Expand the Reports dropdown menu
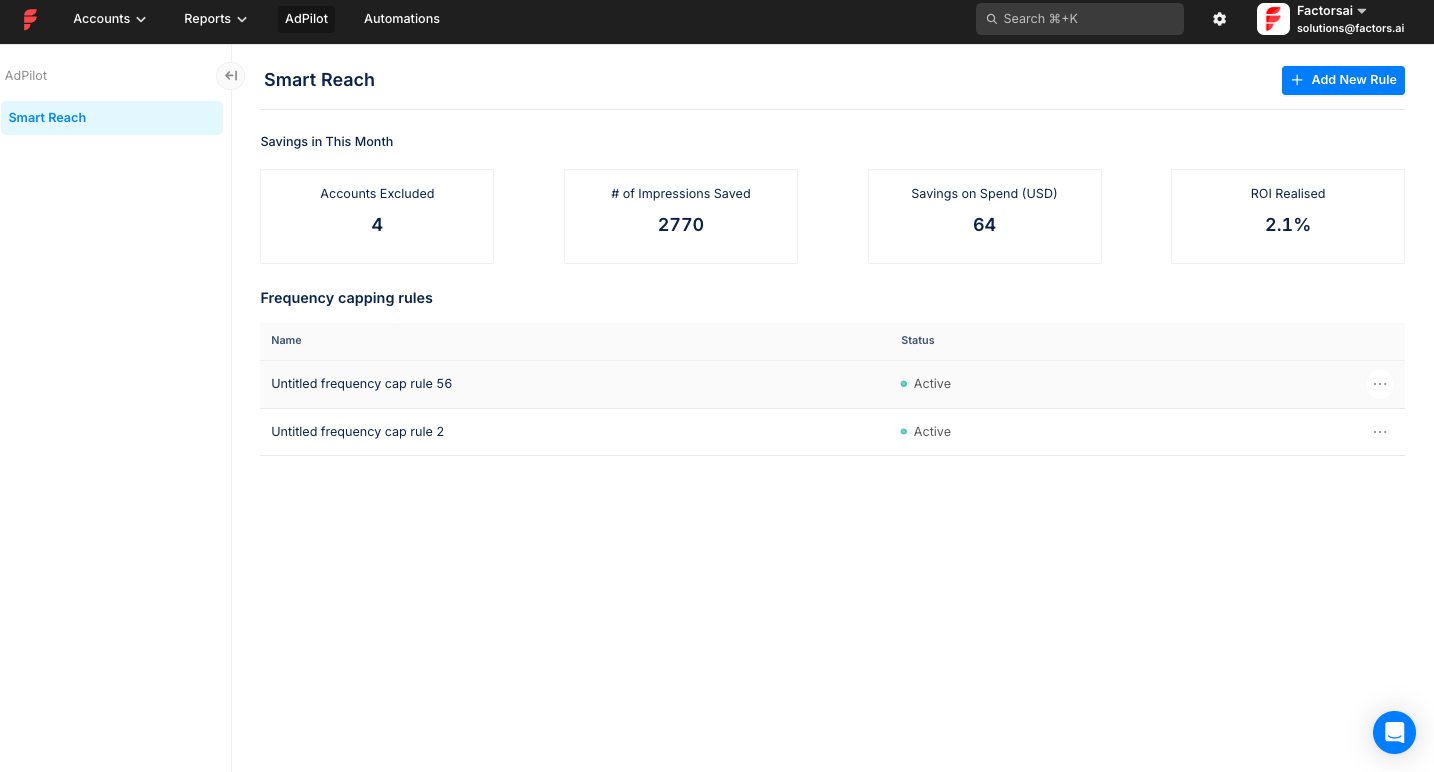This screenshot has height=772, width=1434. tap(215, 19)
